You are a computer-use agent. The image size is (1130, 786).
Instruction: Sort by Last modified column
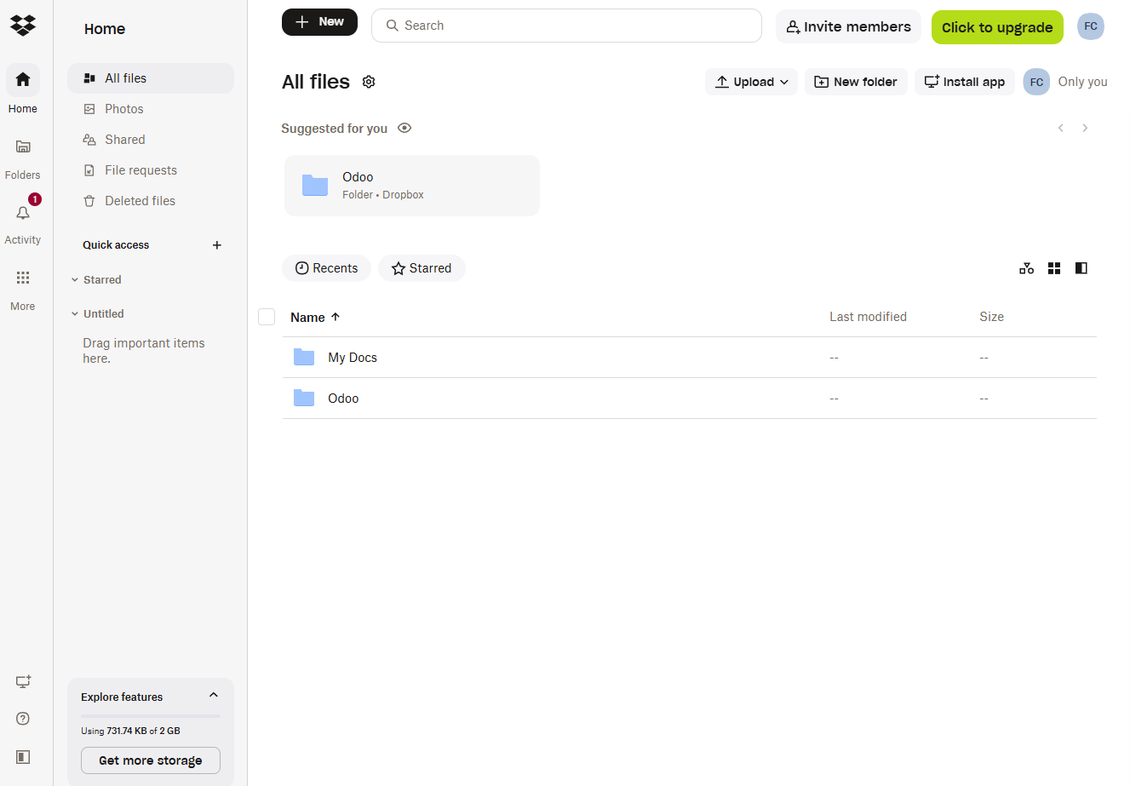868,317
